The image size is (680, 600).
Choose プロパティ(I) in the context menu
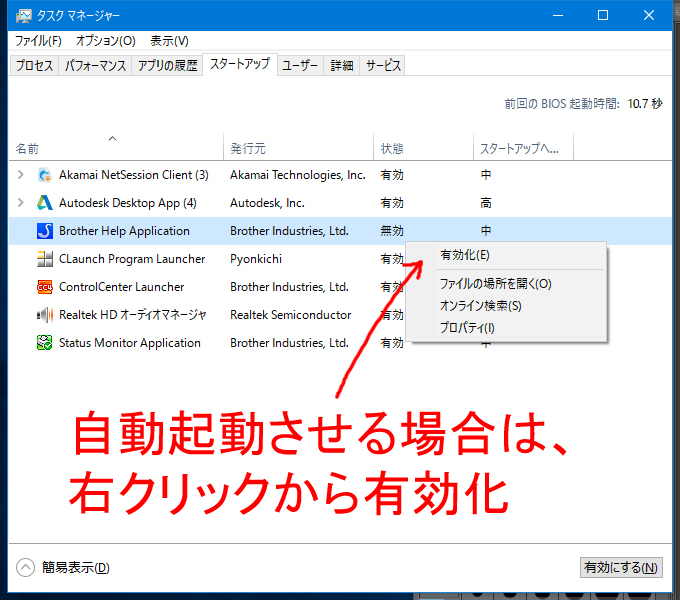click(506, 328)
